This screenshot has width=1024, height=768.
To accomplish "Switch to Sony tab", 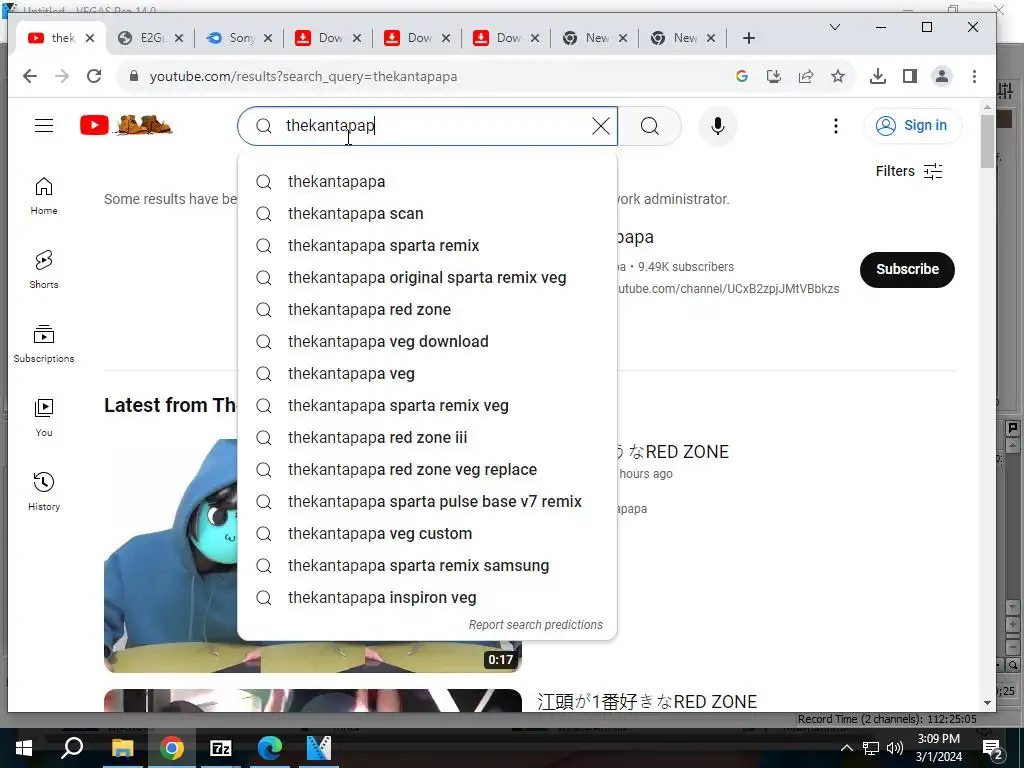I will [239, 38].
